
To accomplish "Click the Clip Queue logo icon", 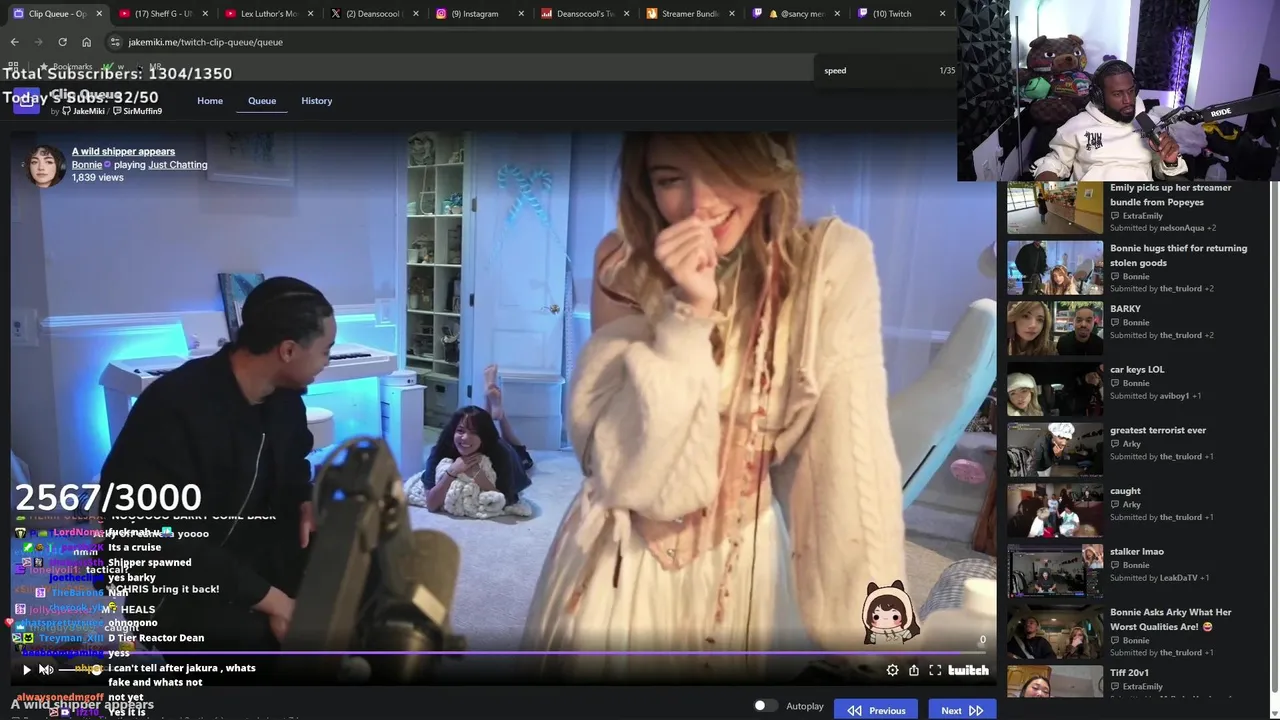I will click(x=26, y=100).
